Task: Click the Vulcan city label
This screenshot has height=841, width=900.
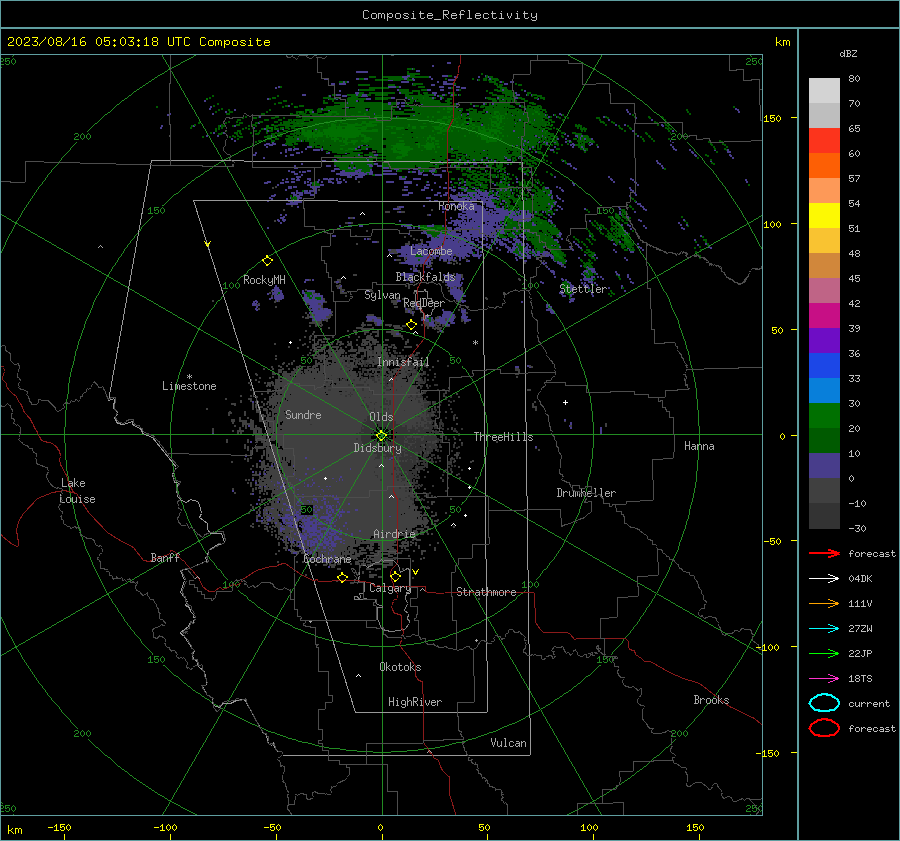Action: (x=509, y=743)
